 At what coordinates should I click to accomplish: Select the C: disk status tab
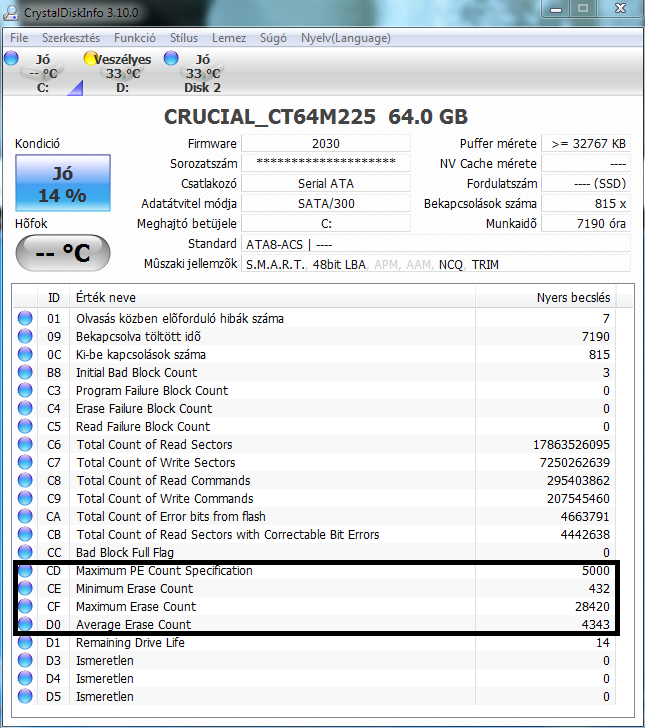[42, 73]
